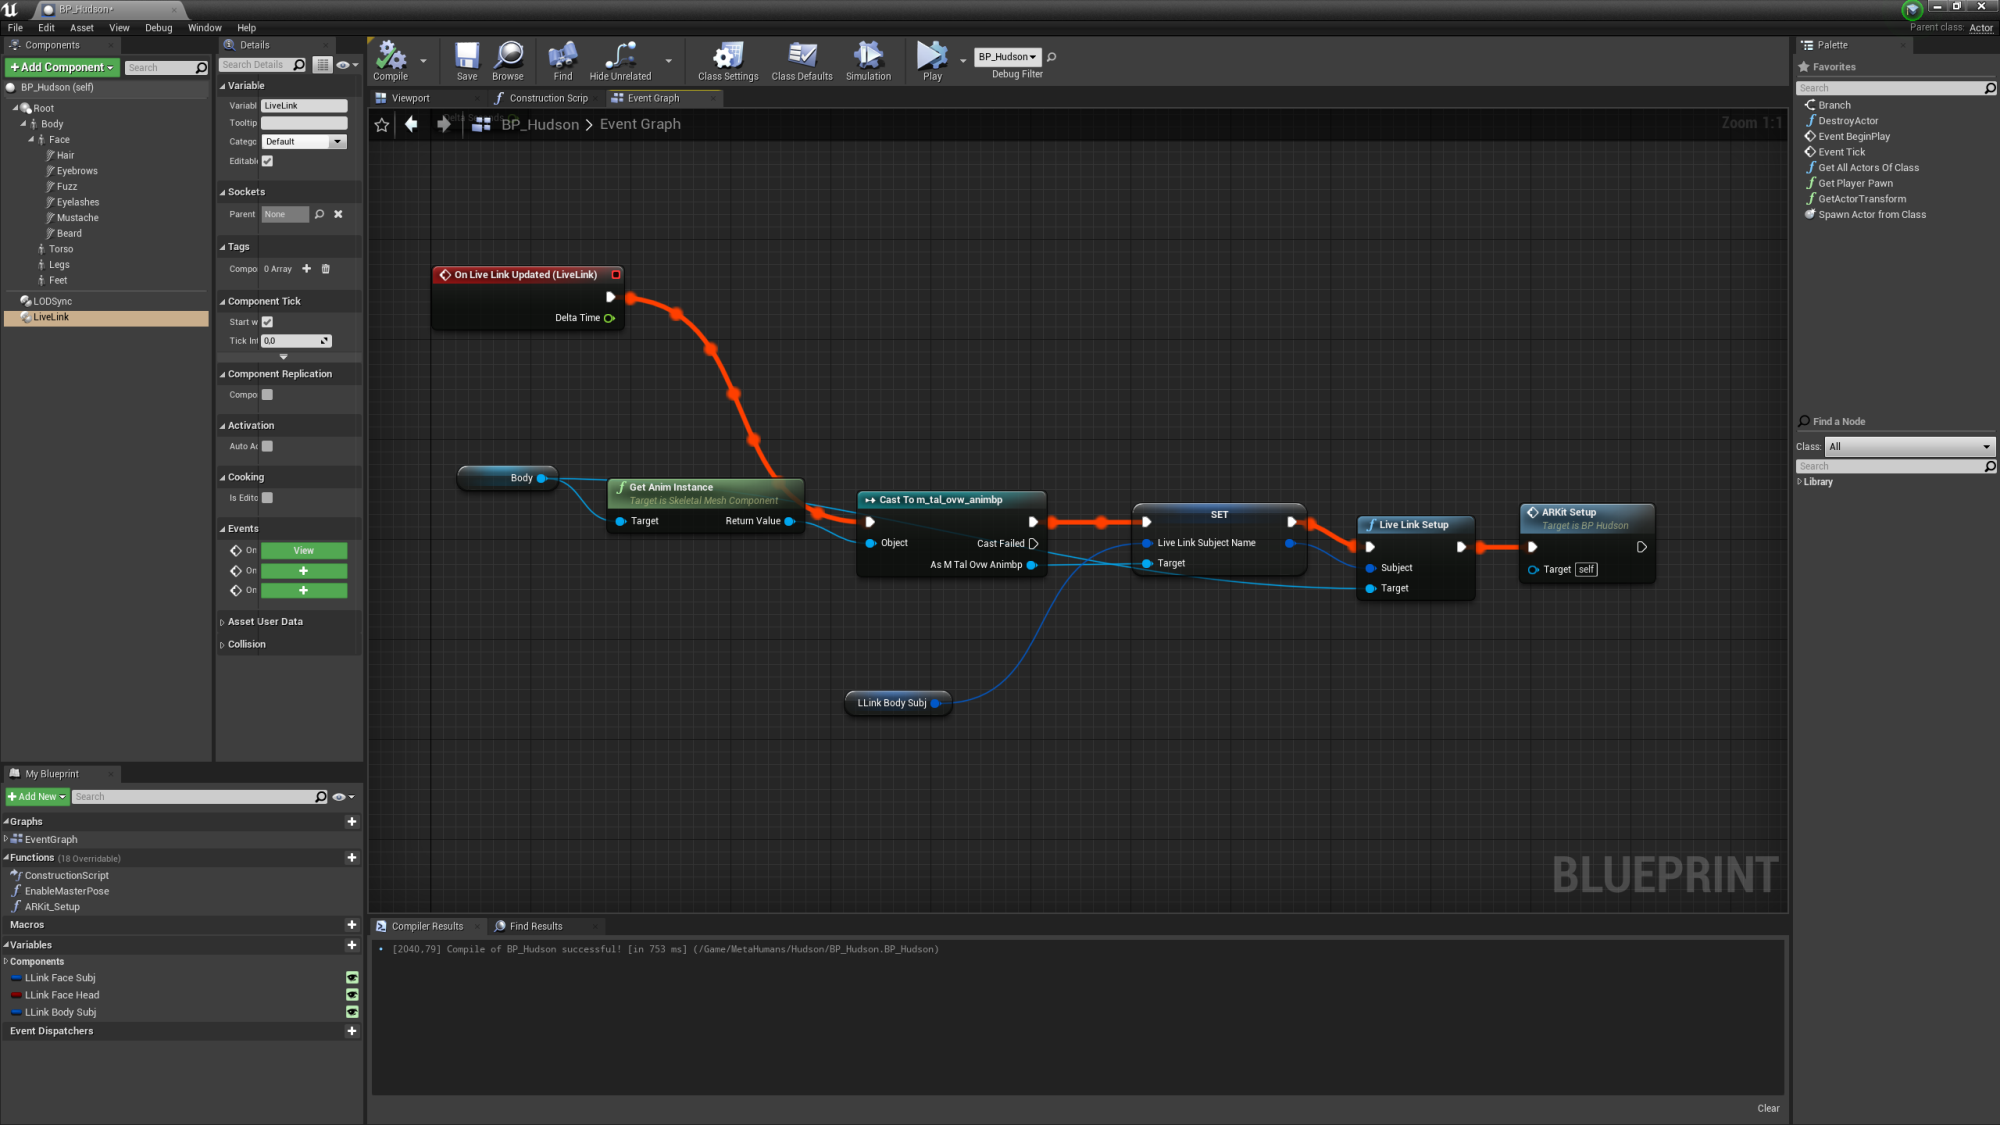
Task: Switch to the Viewport tab
Action: point(410,98)
